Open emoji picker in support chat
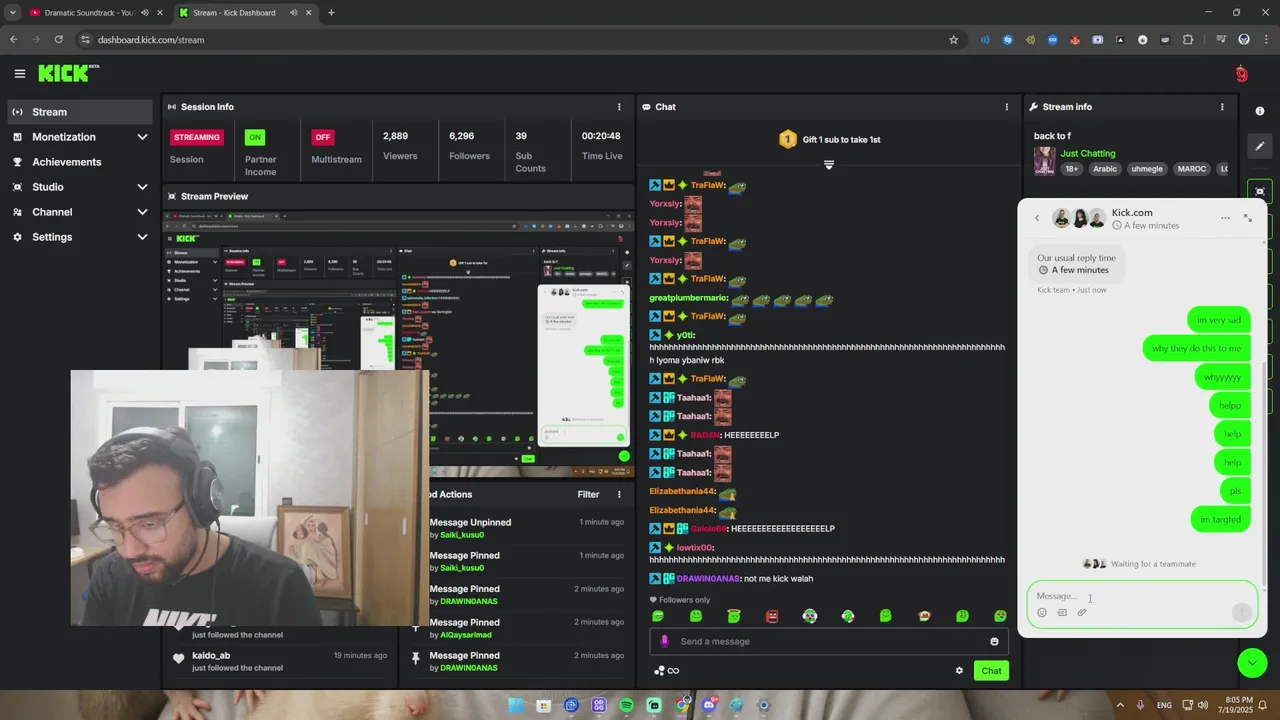This screenshot has width=1280, height=720. tap(1042, 613)
